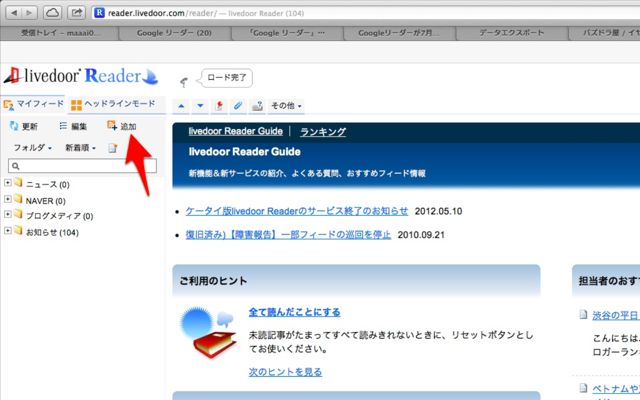This screenshot has height=400, width=640.
Task: Click the address bar showing reader.livedoor.com
Action: point(365,13)
